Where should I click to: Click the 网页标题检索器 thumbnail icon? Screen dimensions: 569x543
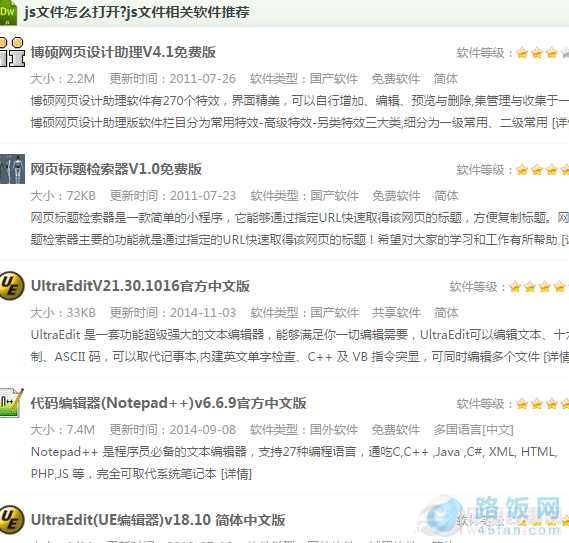[12, 169]
